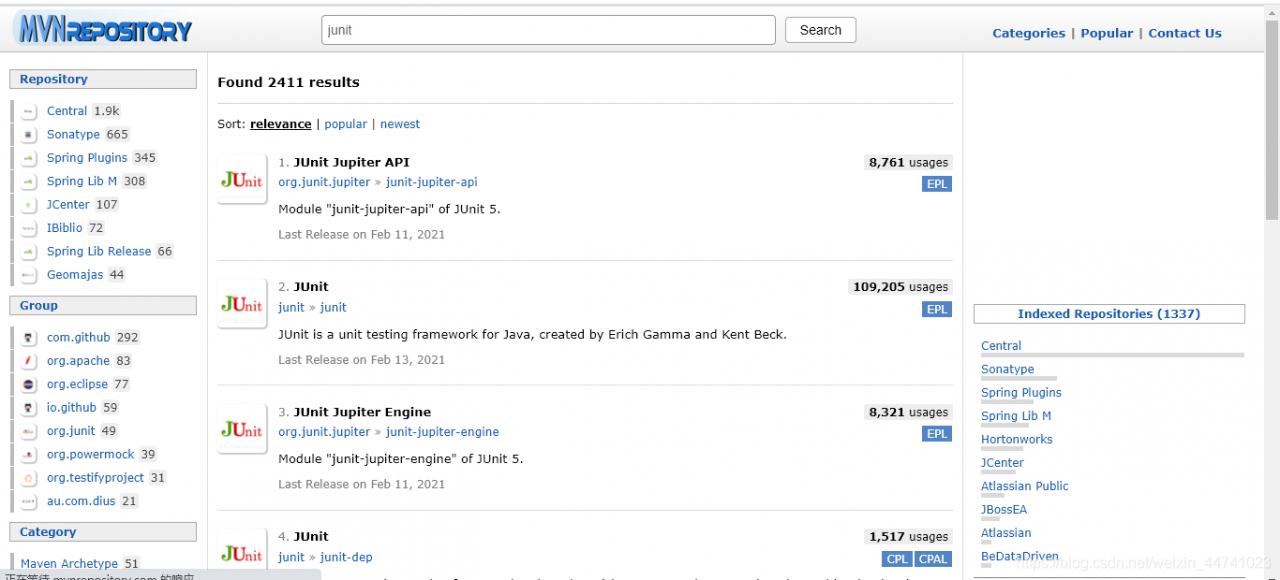Select the Repository section header
This screenshot has width=1280, height=580.
pyautogui.click(x=103, y=79)
